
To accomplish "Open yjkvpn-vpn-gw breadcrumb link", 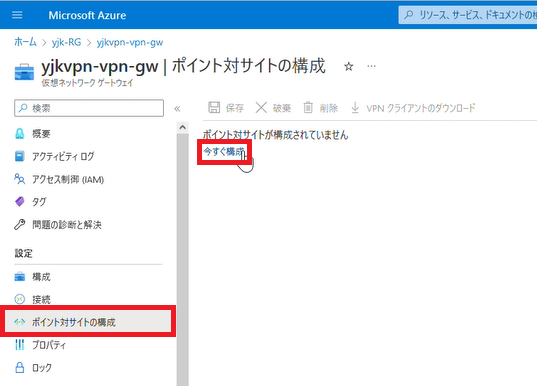I will click(130, 42).
